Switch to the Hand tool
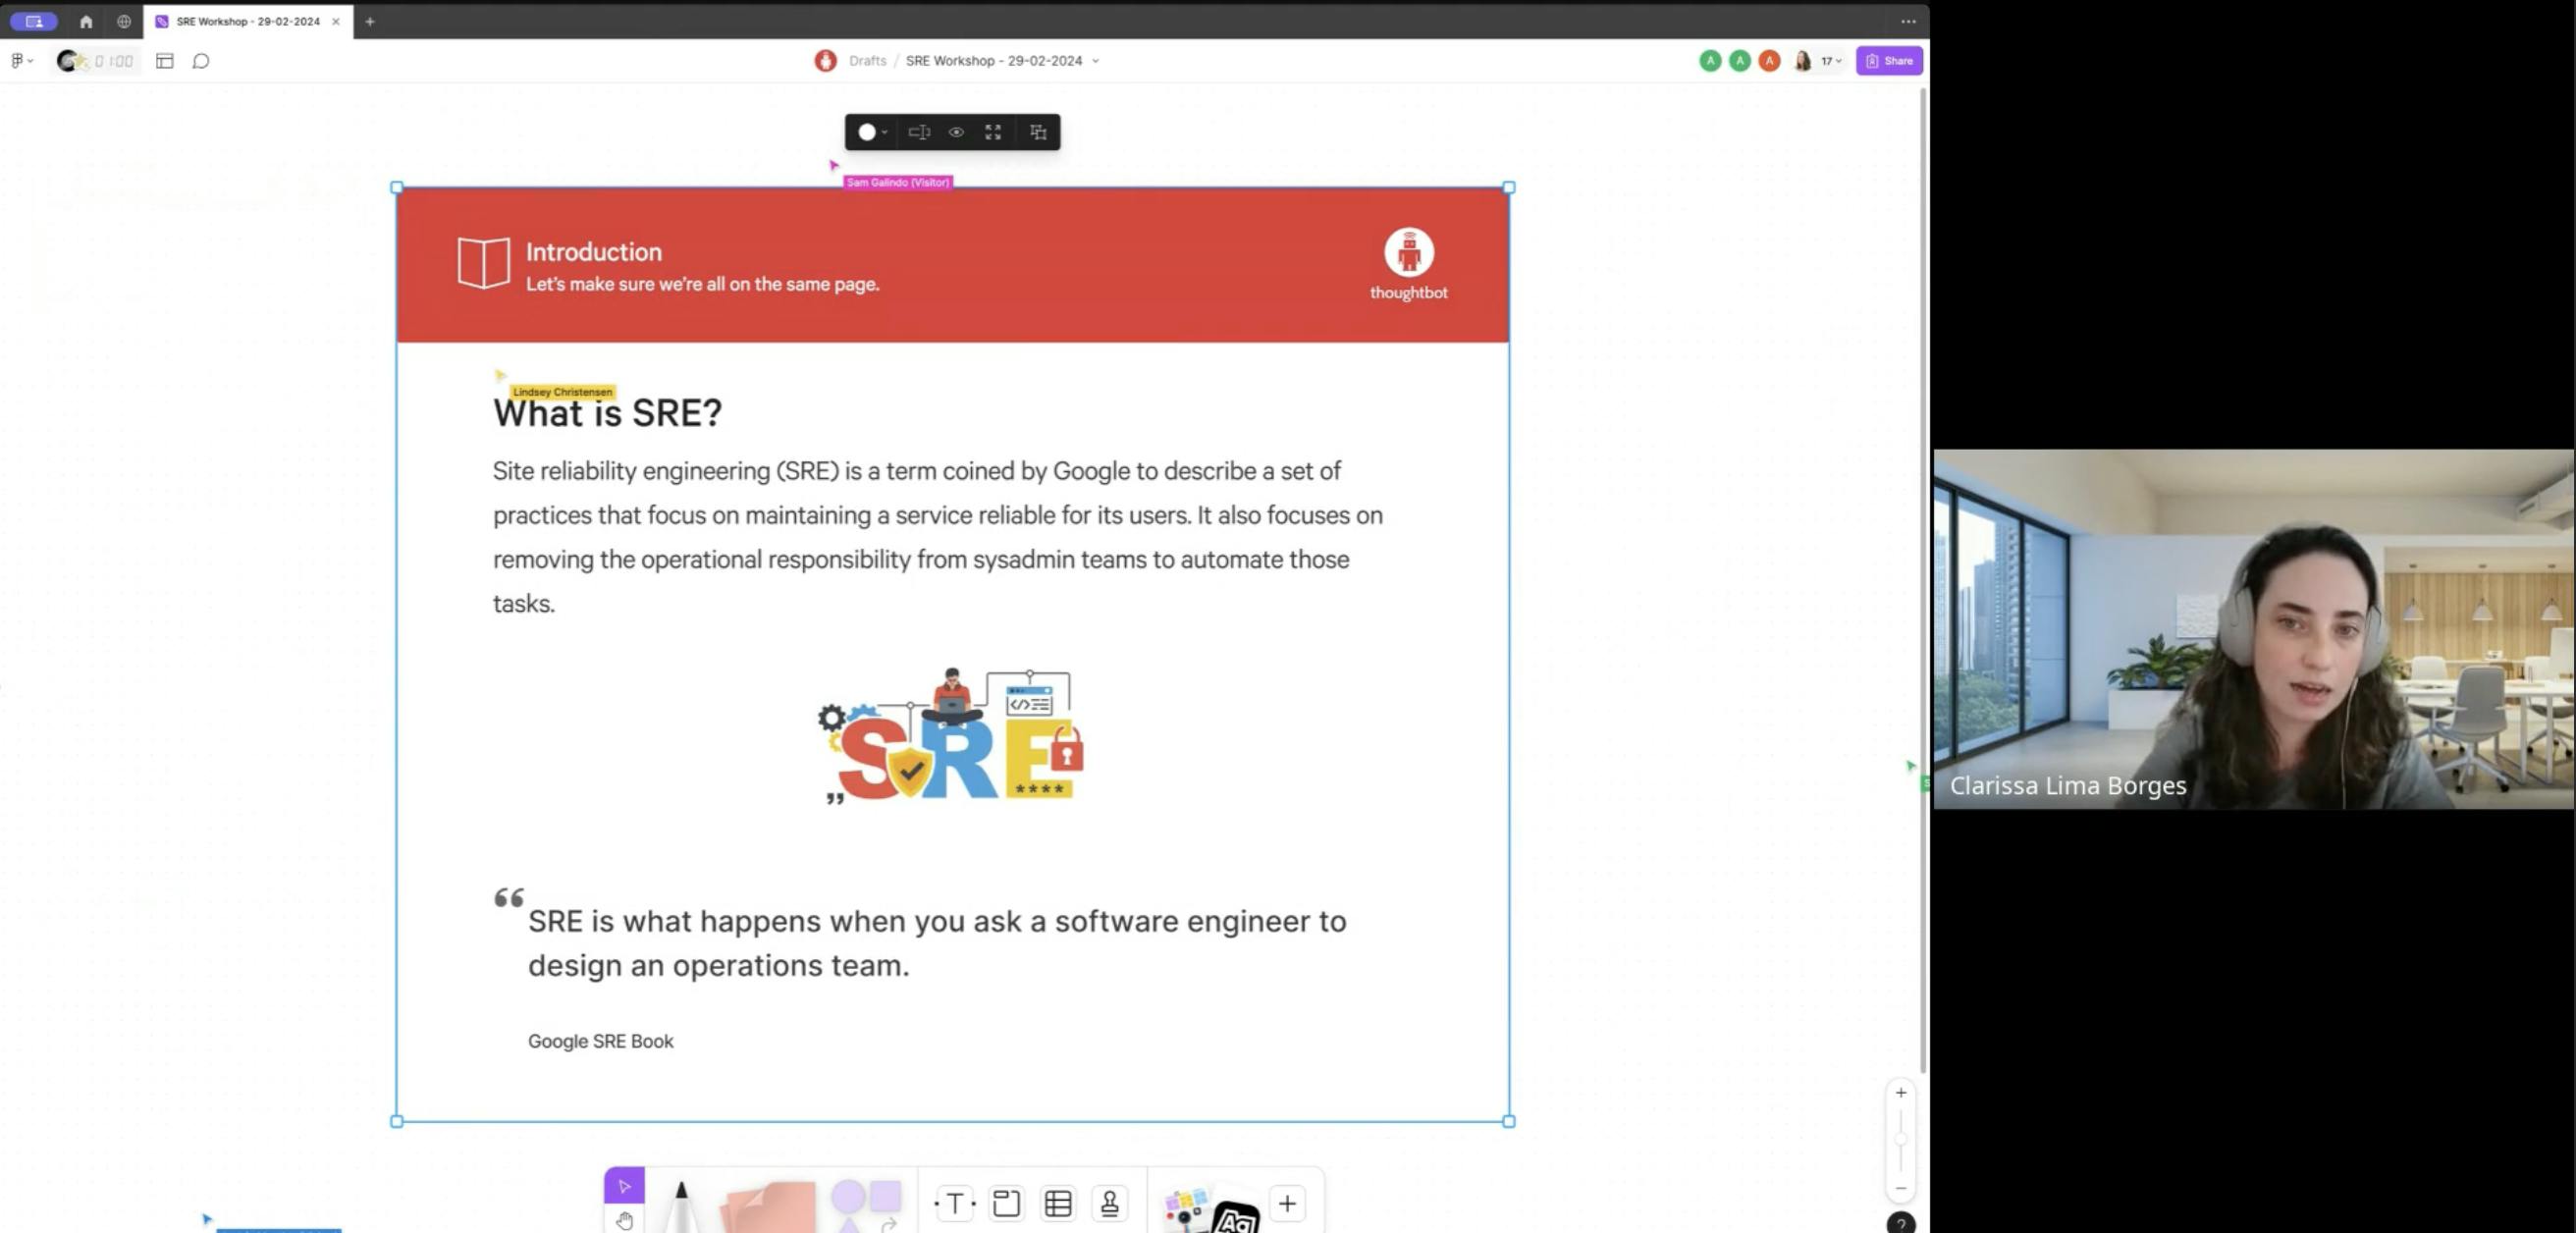 624,1220
